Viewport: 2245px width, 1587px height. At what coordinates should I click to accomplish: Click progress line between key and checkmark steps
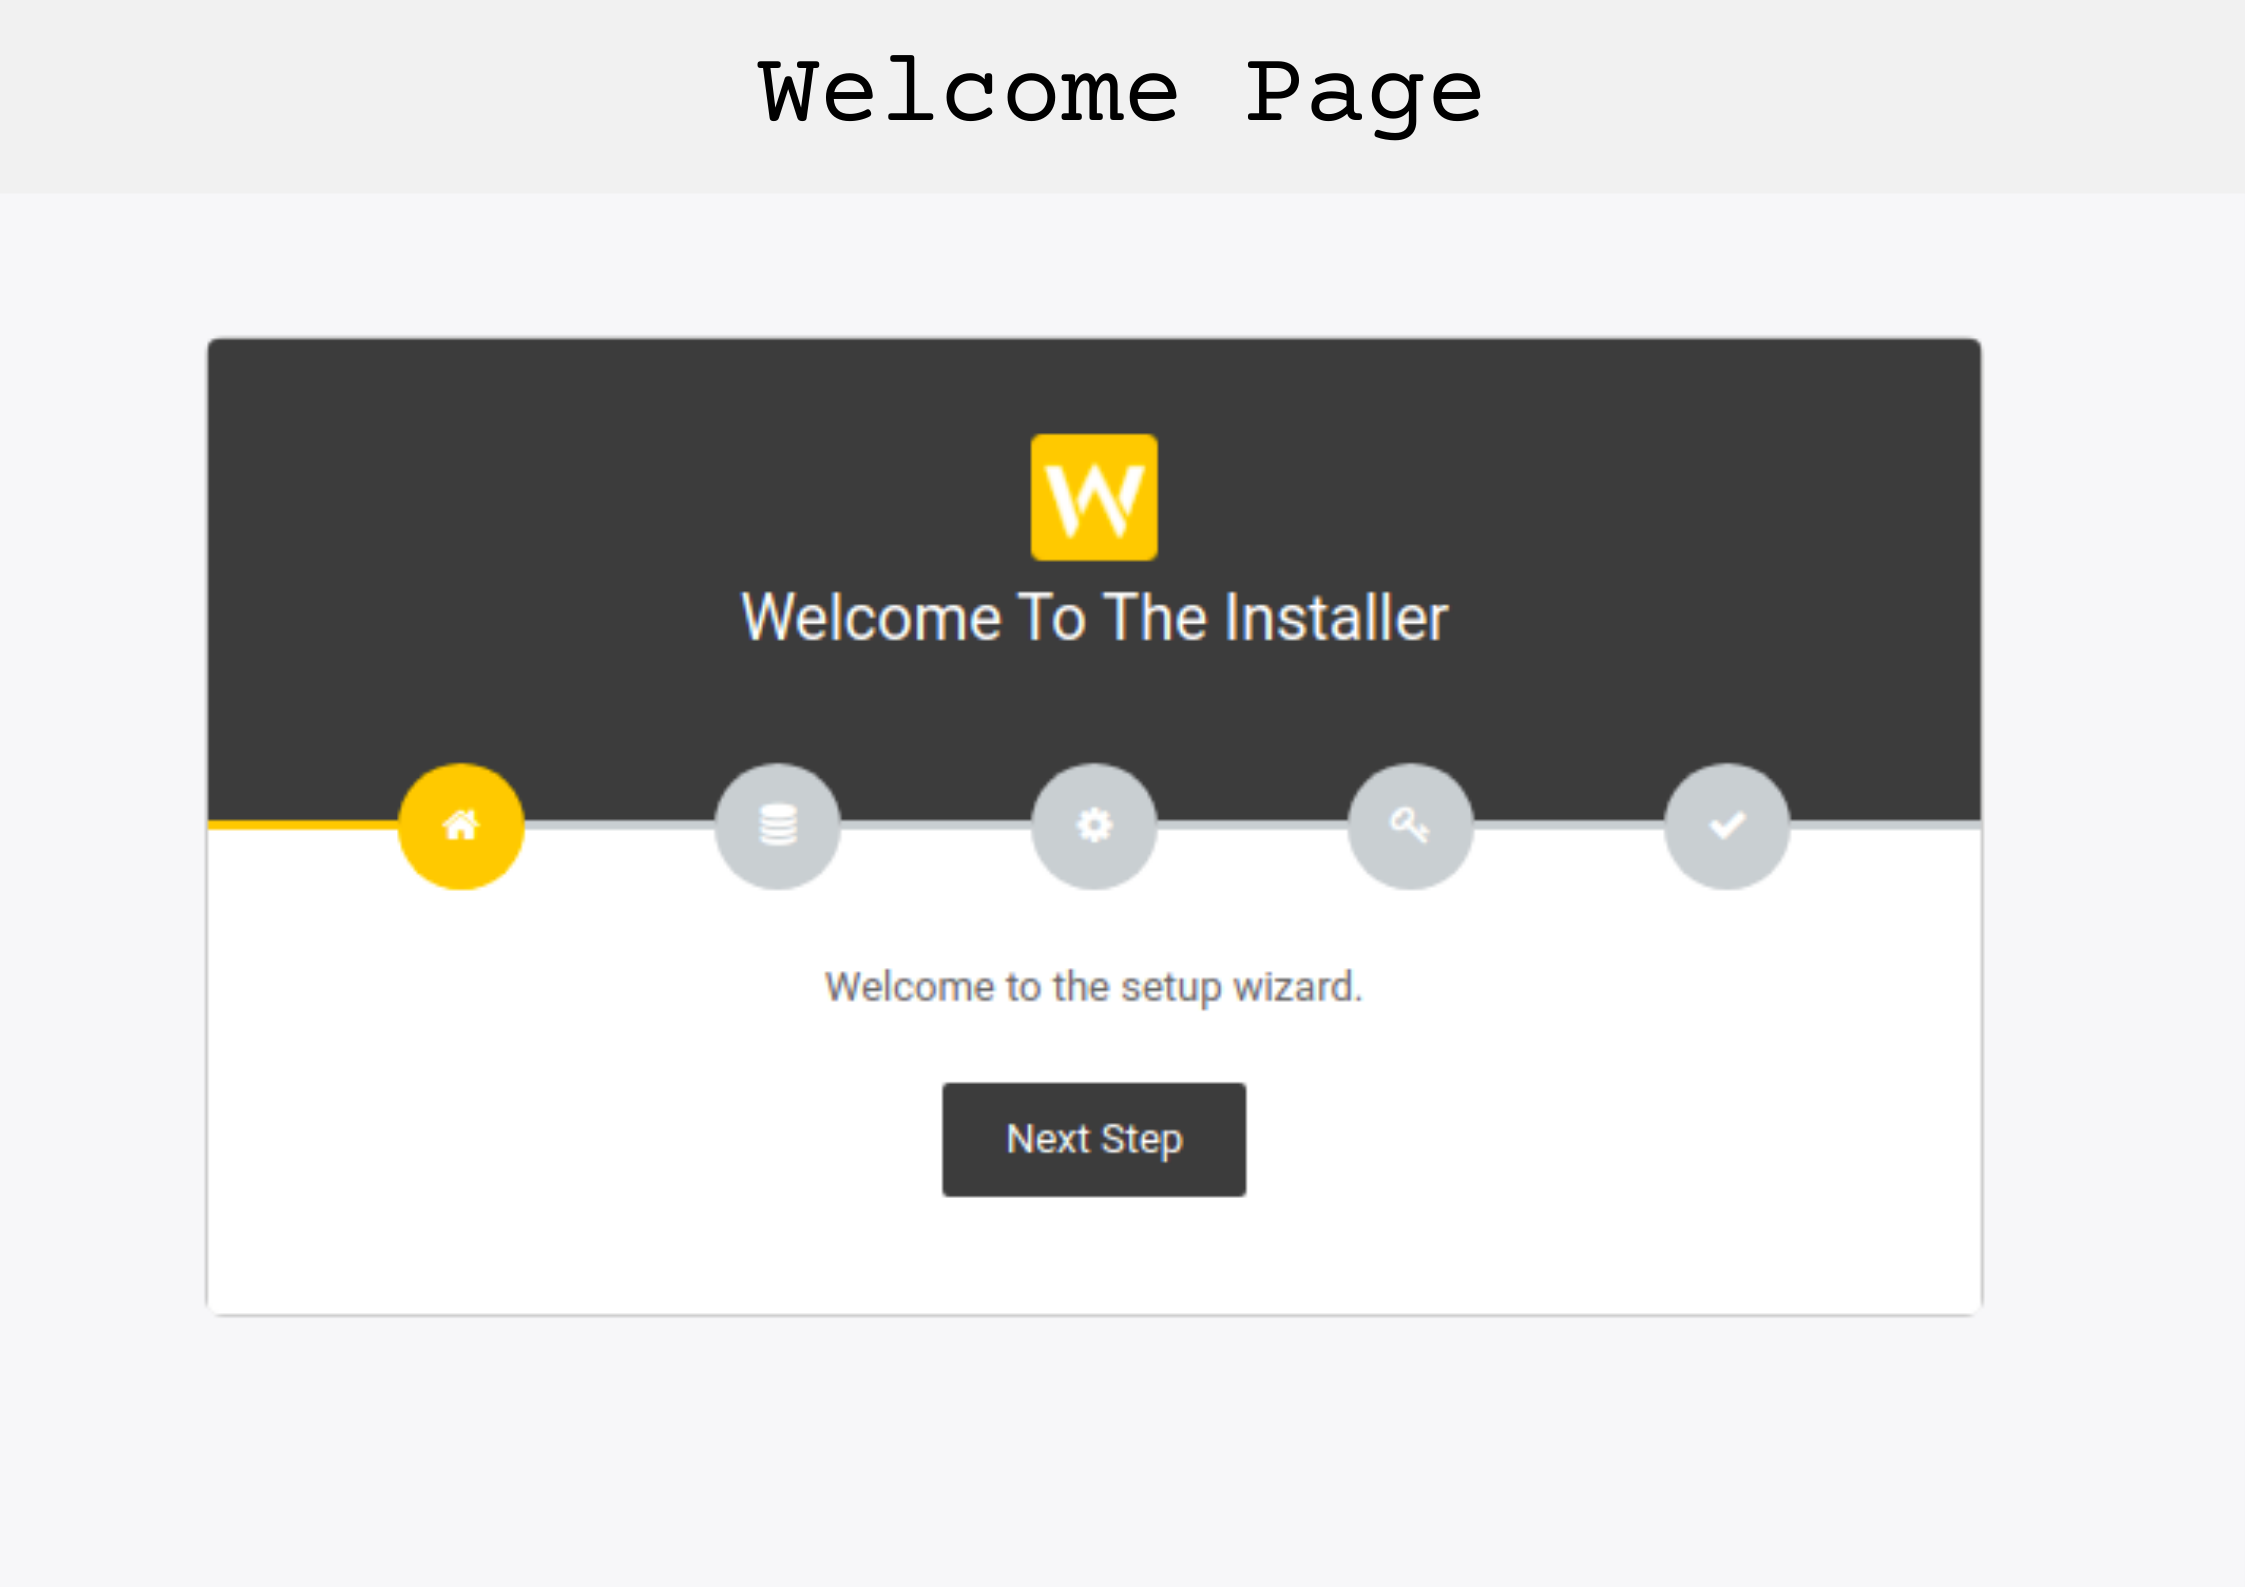(x=1568, y=825)
